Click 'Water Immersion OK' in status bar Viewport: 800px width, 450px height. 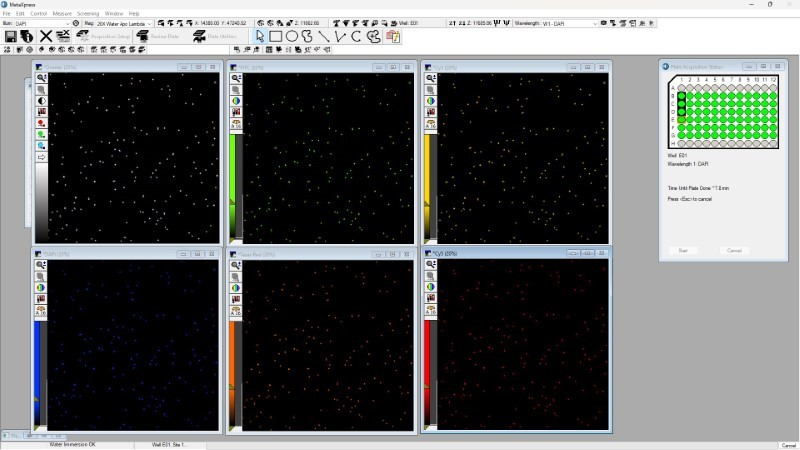click(x=72, y=445)
